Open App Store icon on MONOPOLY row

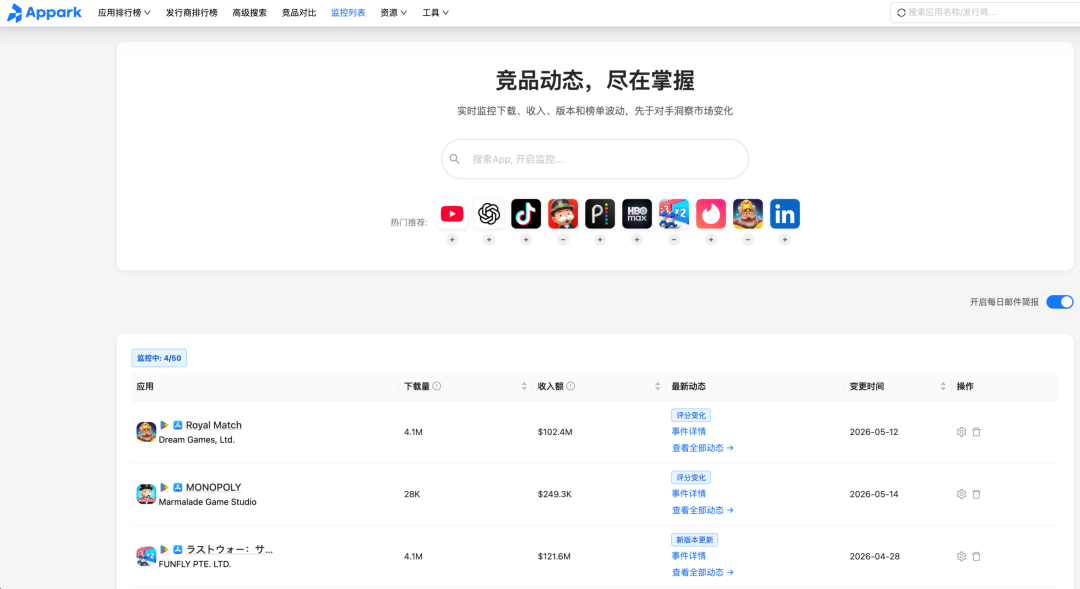(178, 487)
